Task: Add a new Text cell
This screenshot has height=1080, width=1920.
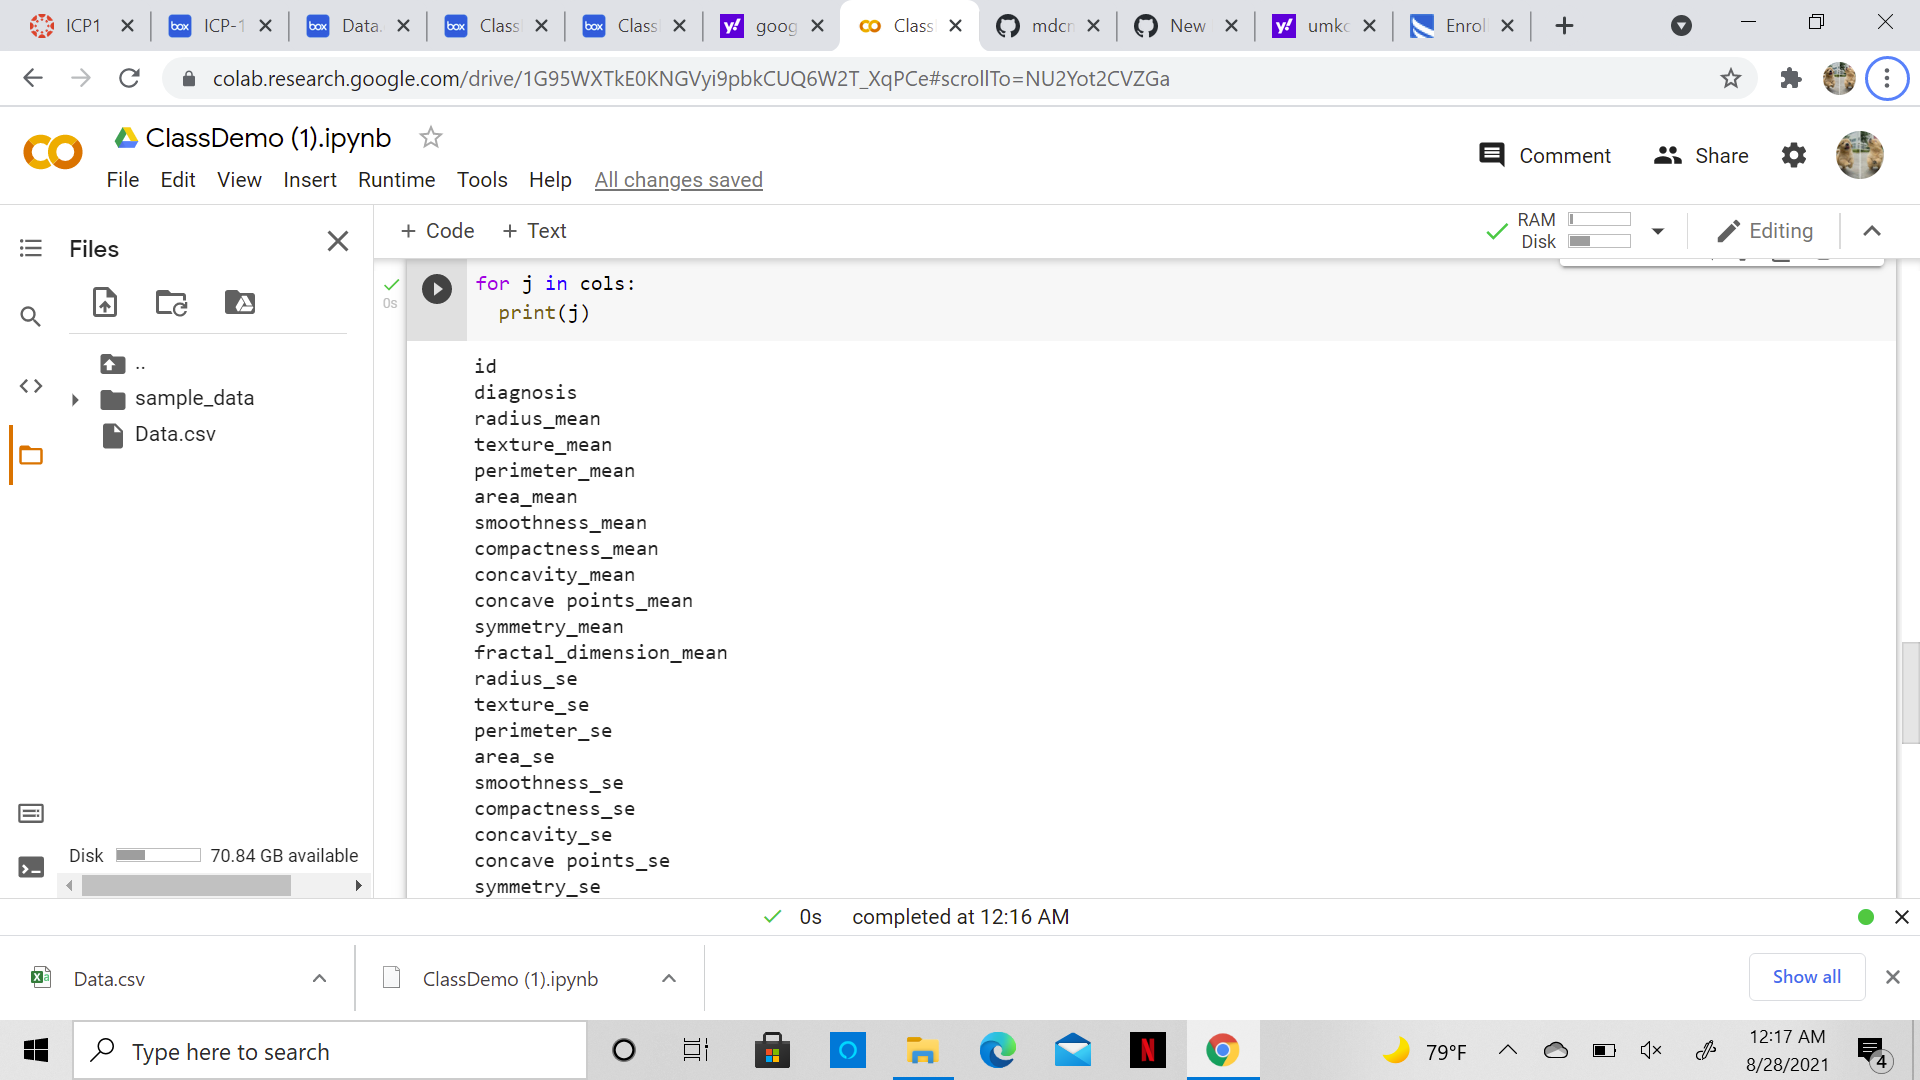Action: 534,231
